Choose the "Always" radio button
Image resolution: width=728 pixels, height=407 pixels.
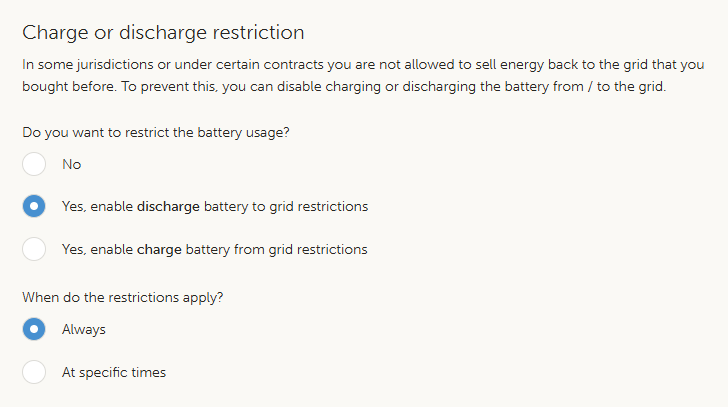[34, 329]
